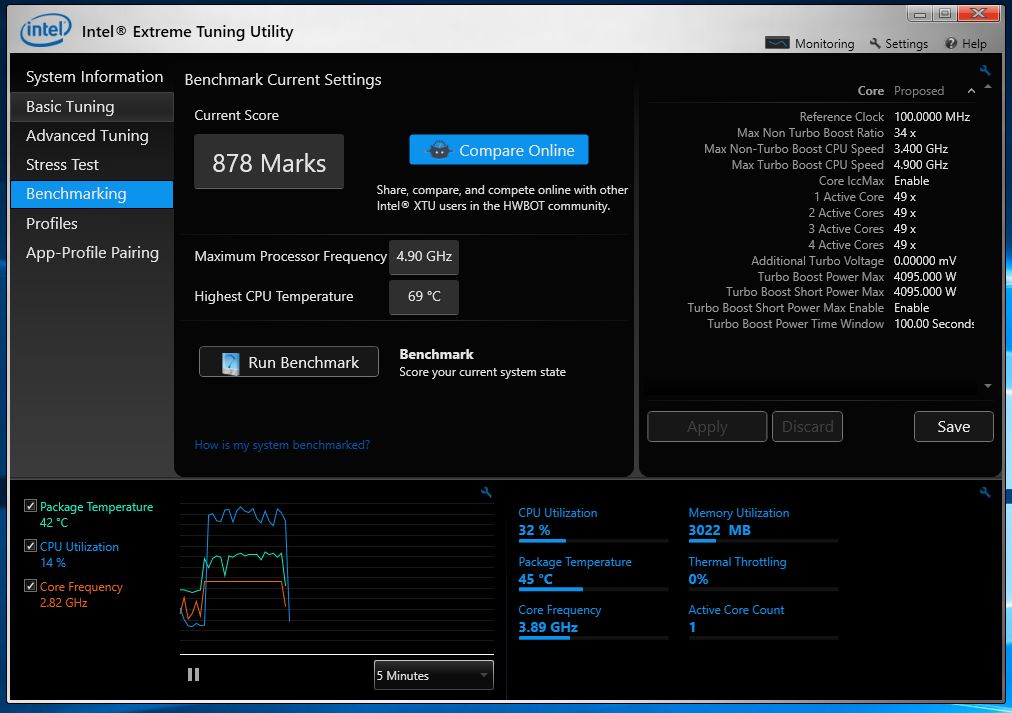The image size is (1012, 713).
Task: Save the current settings
Action: (x=953, y=427)
